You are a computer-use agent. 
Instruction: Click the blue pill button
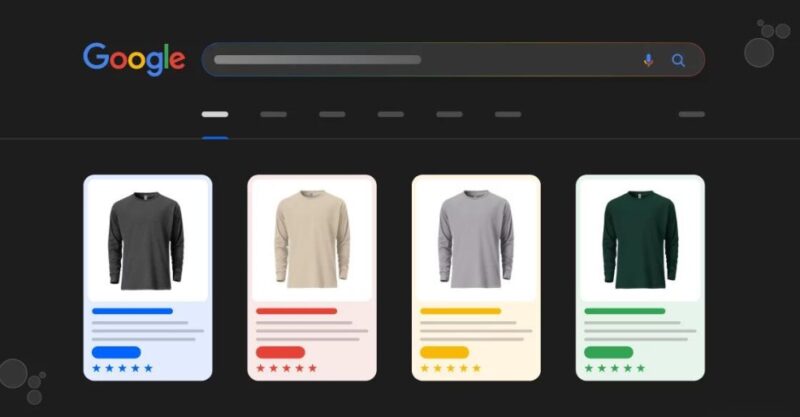pyautogui.click(x=116, y=352)
